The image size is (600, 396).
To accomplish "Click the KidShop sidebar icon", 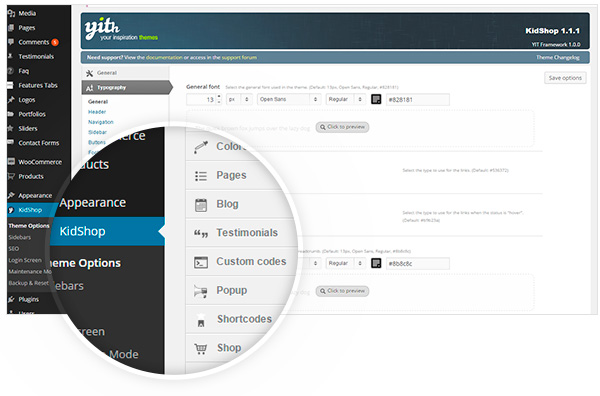I will click(11, 210).
